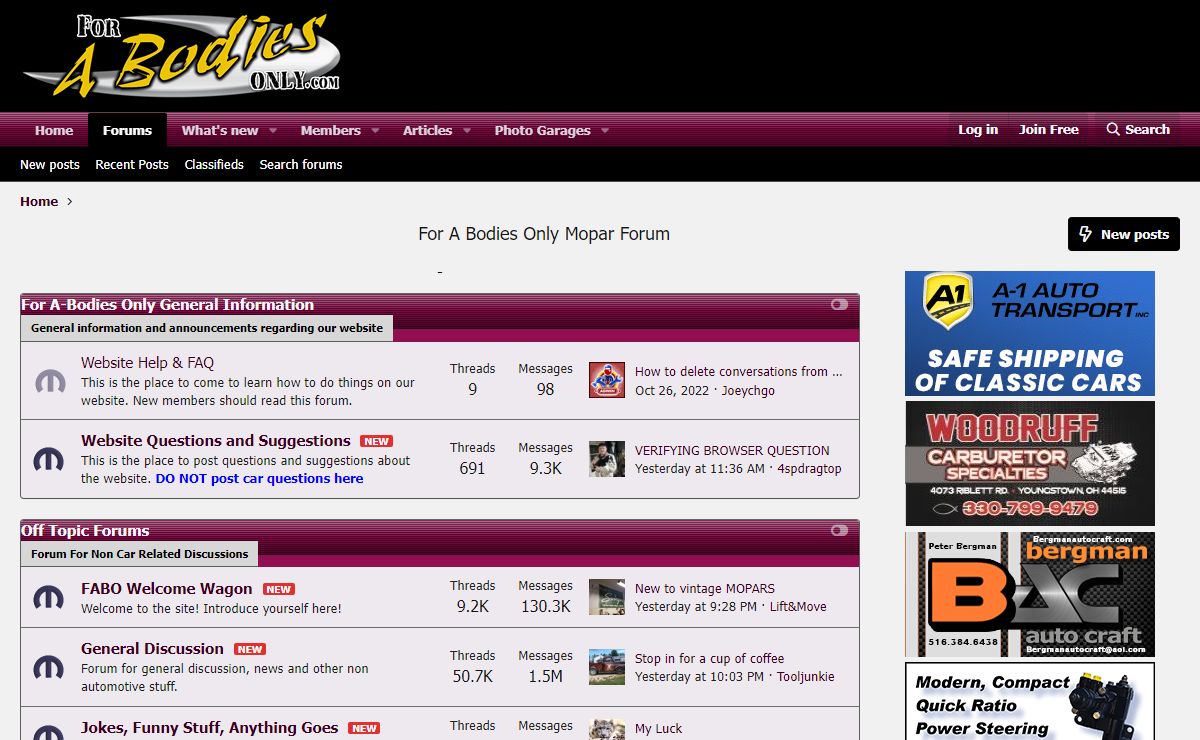Image resolution: width=1200 pixels, height=740 pixels.
Task: Open the Joeychgo username link
Action: [748, 390]
